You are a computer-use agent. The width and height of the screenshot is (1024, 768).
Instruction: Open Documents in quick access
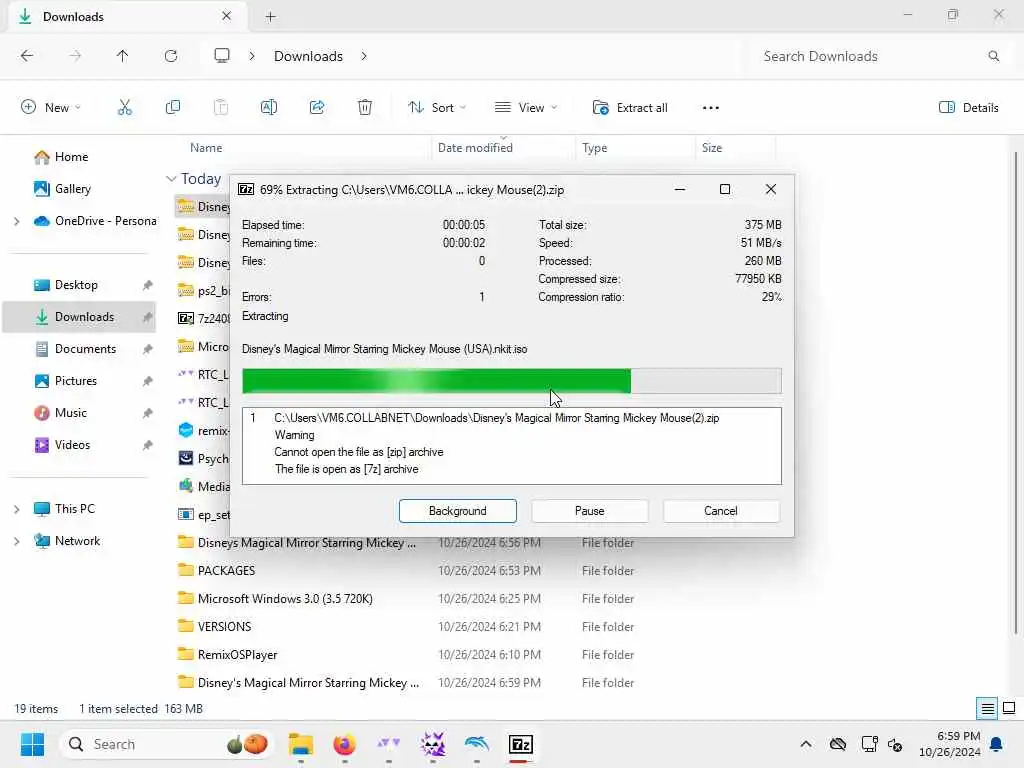pos(85,349)
